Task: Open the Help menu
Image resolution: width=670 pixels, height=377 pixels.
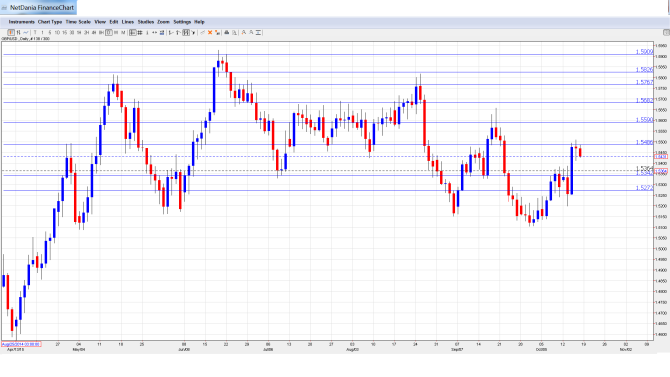Action: [199, 22]
